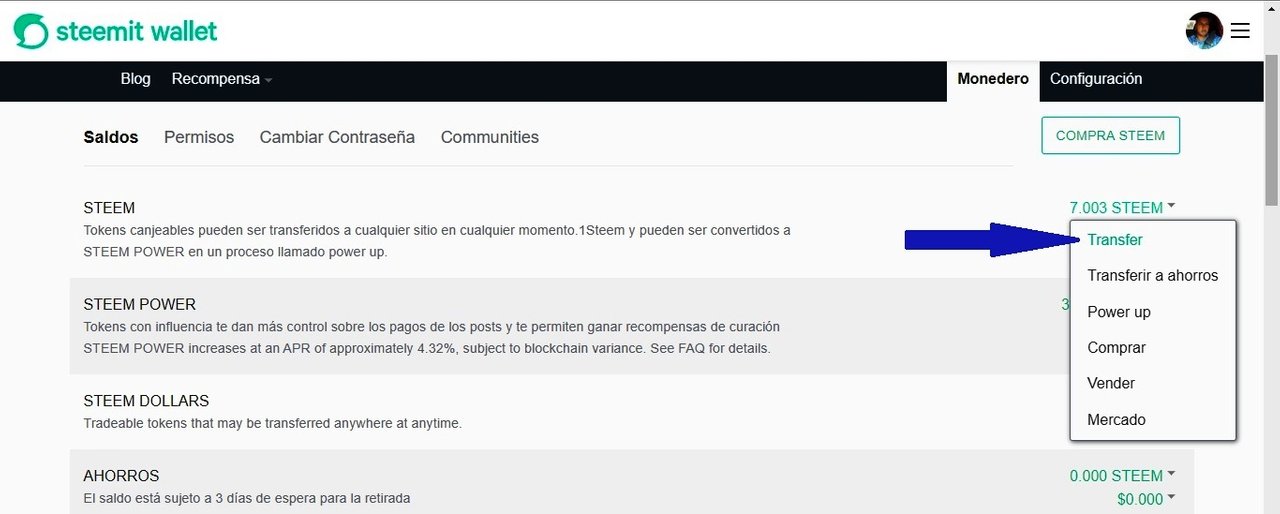Click the STEEM DOLLARS section heading
Image resolution: width=1280 pixels, height=514 pixels.
[x=146, y=401]
